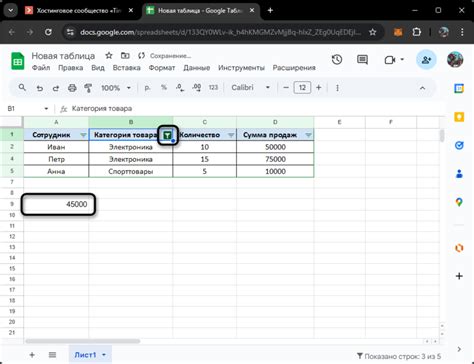Open the Формат menu
Screen dimensions: 474x364
pyautogui.click(x=162, y=68)
